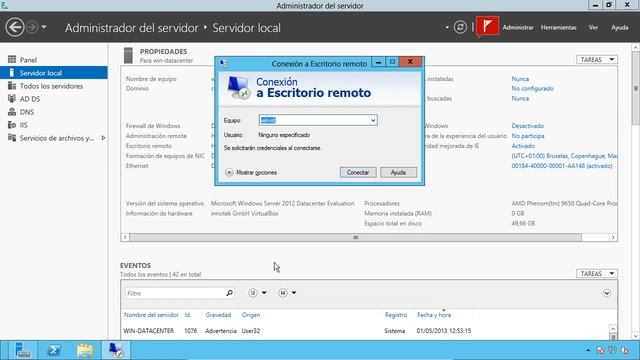Open the Ver menu
The width and height of the screenshot is (640, 360).
tap(593, 27)
